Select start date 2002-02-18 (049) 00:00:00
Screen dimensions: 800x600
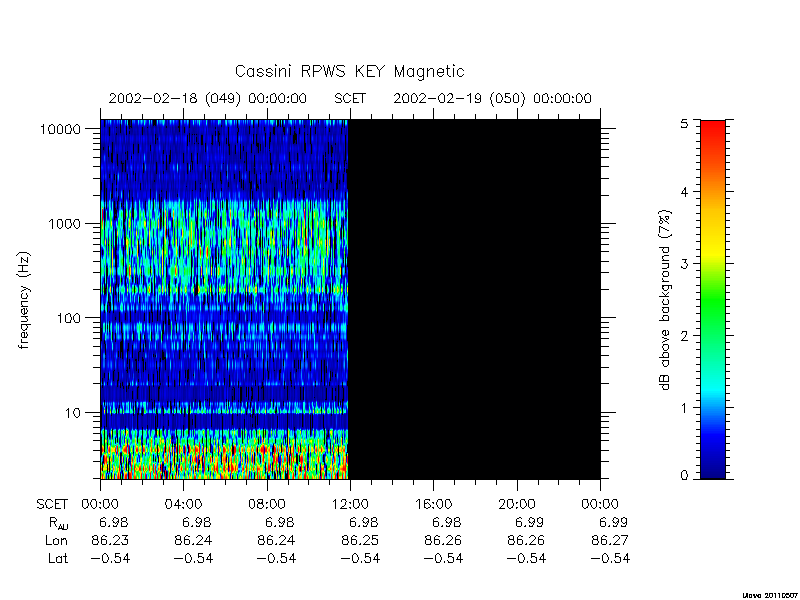[208, 98]
